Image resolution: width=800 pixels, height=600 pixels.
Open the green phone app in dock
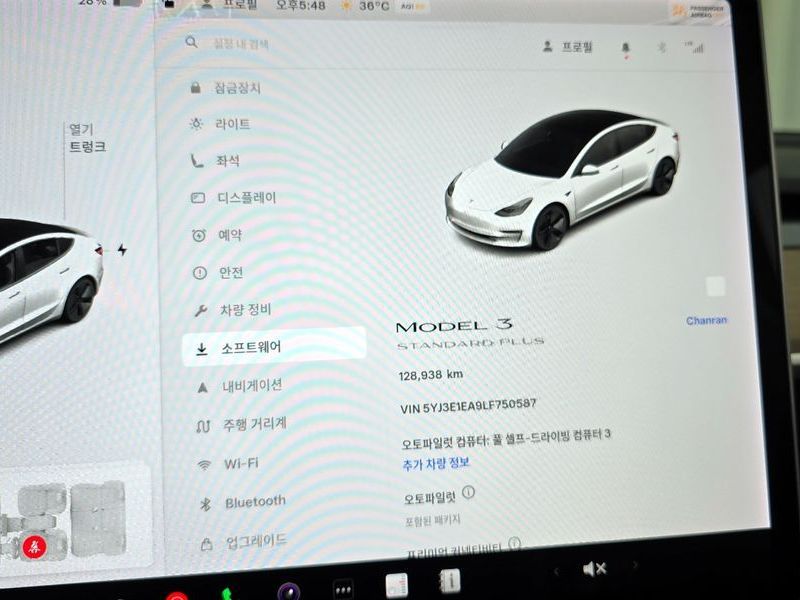pyautogui.click(x=226, y=594)
